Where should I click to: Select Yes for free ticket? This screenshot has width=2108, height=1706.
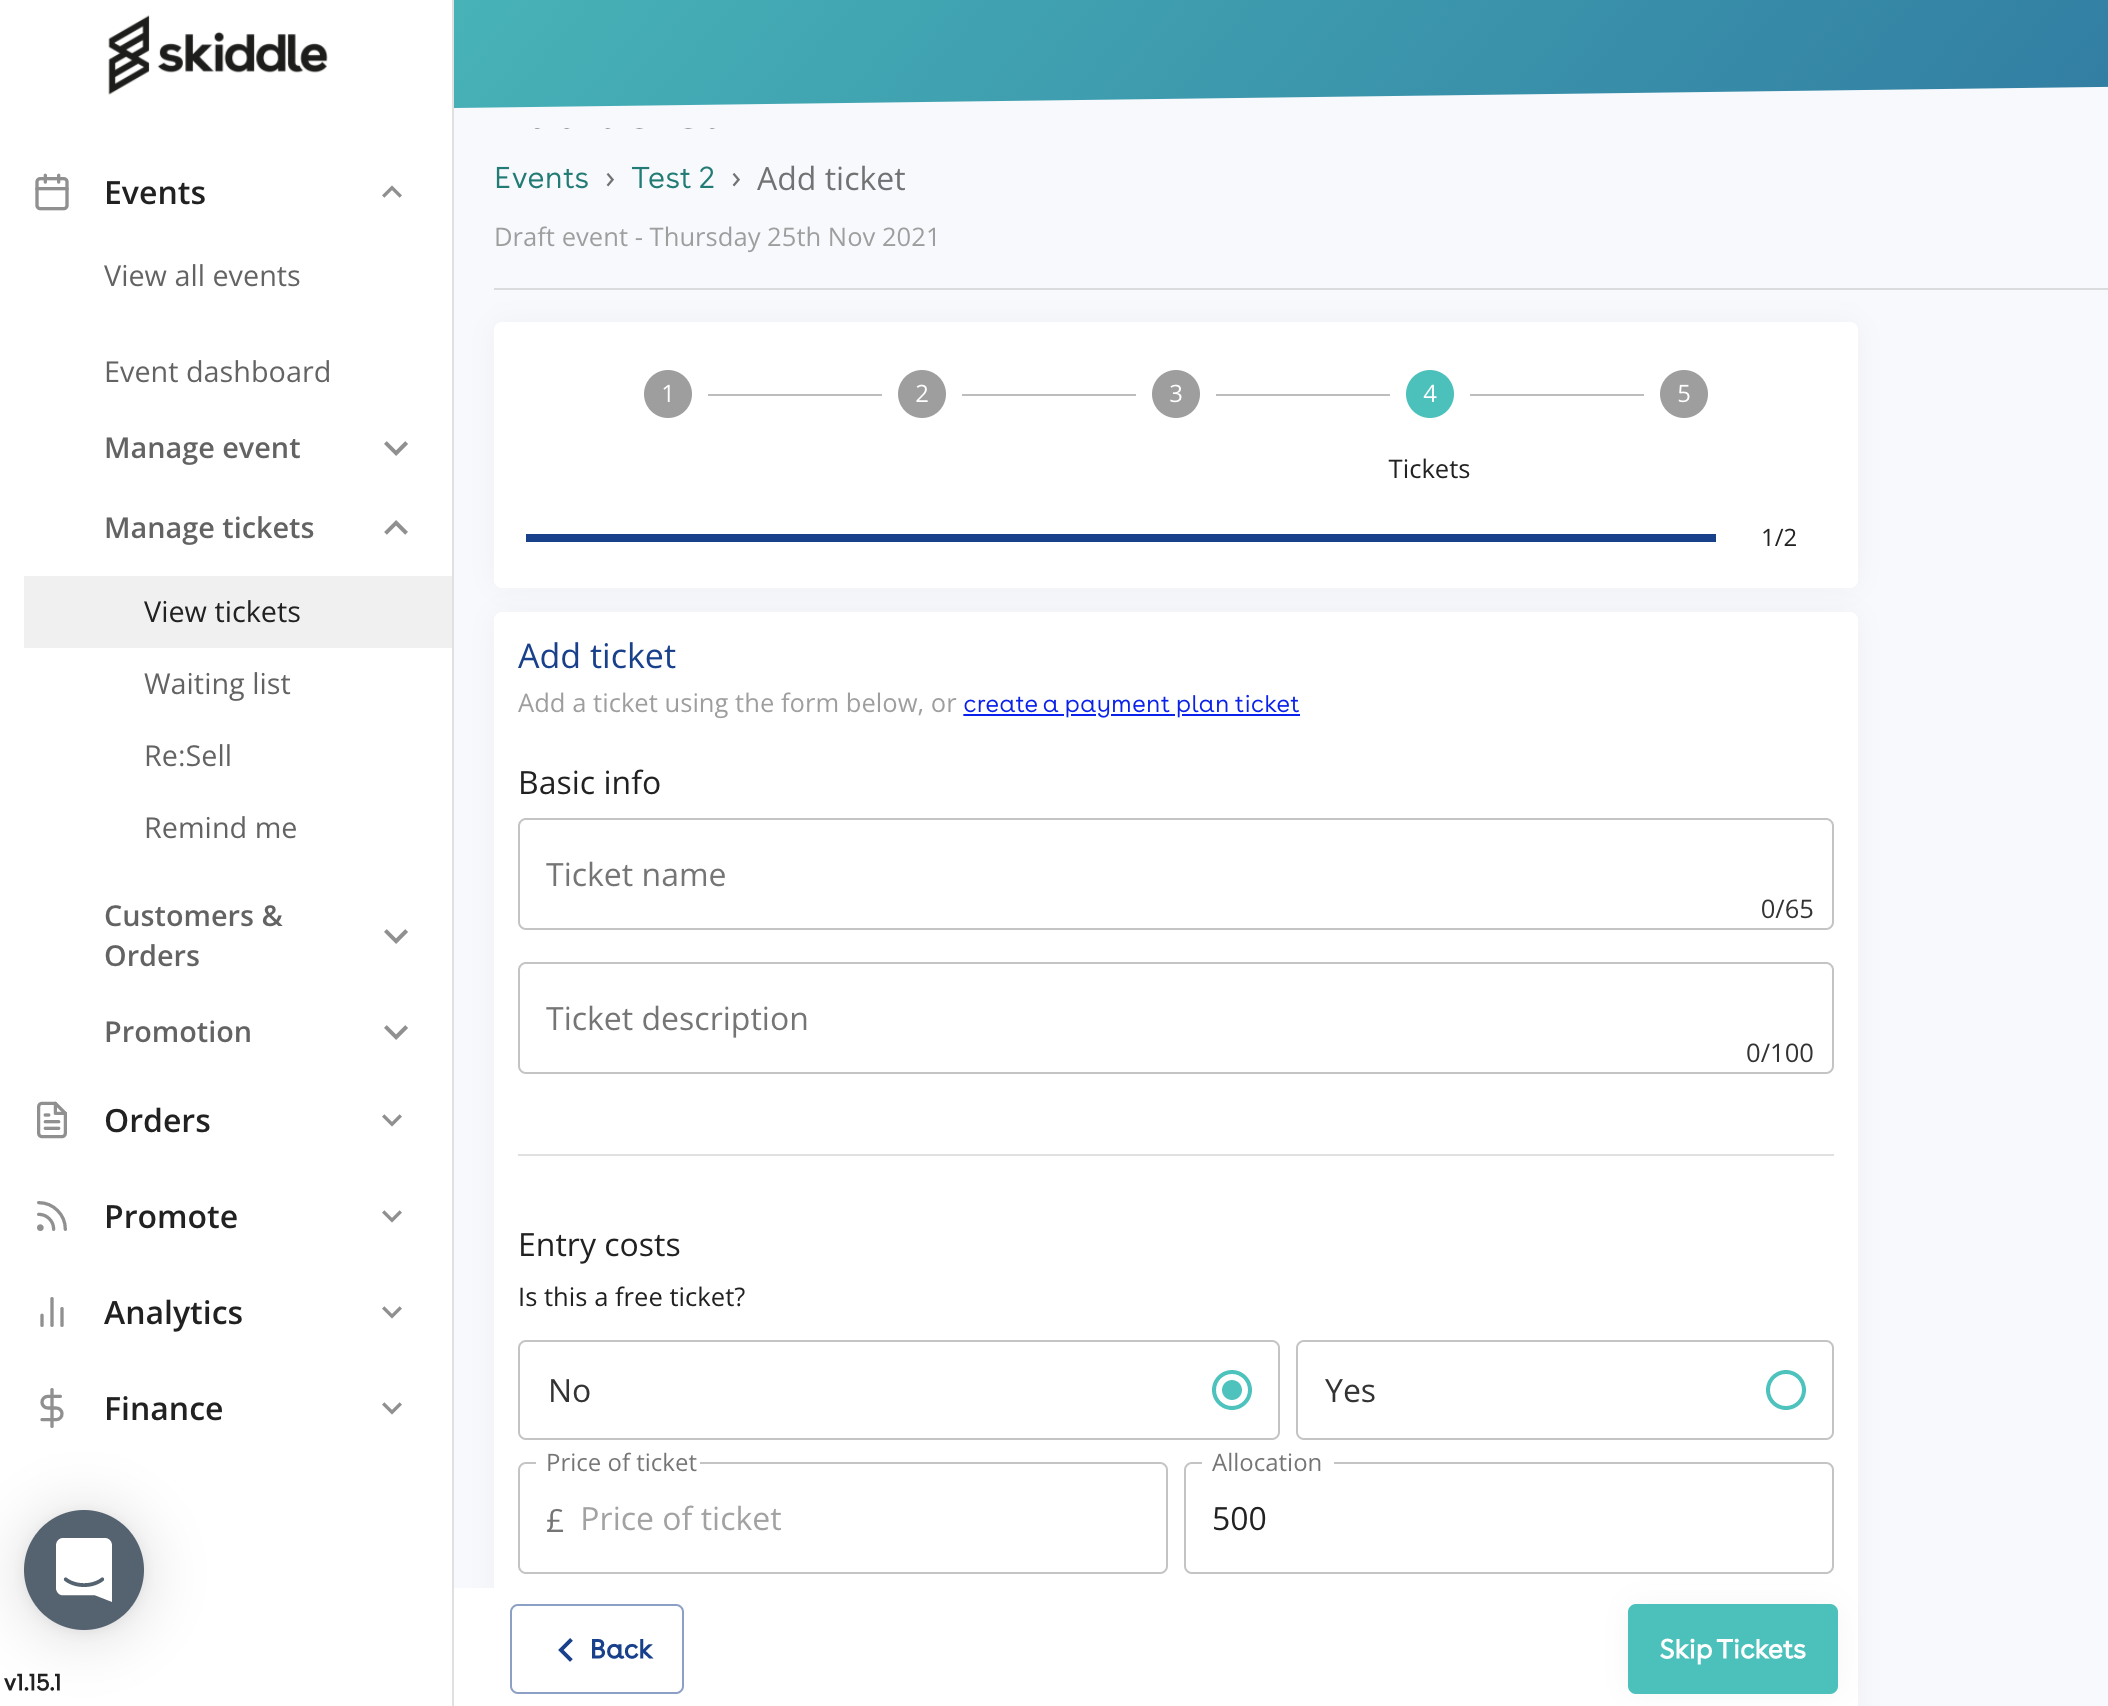coord(1785,1390)
